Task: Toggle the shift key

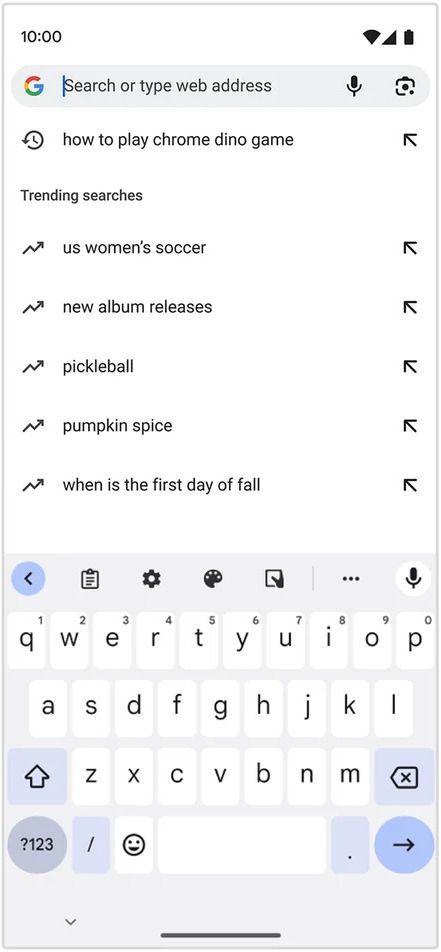Action: 37,777
